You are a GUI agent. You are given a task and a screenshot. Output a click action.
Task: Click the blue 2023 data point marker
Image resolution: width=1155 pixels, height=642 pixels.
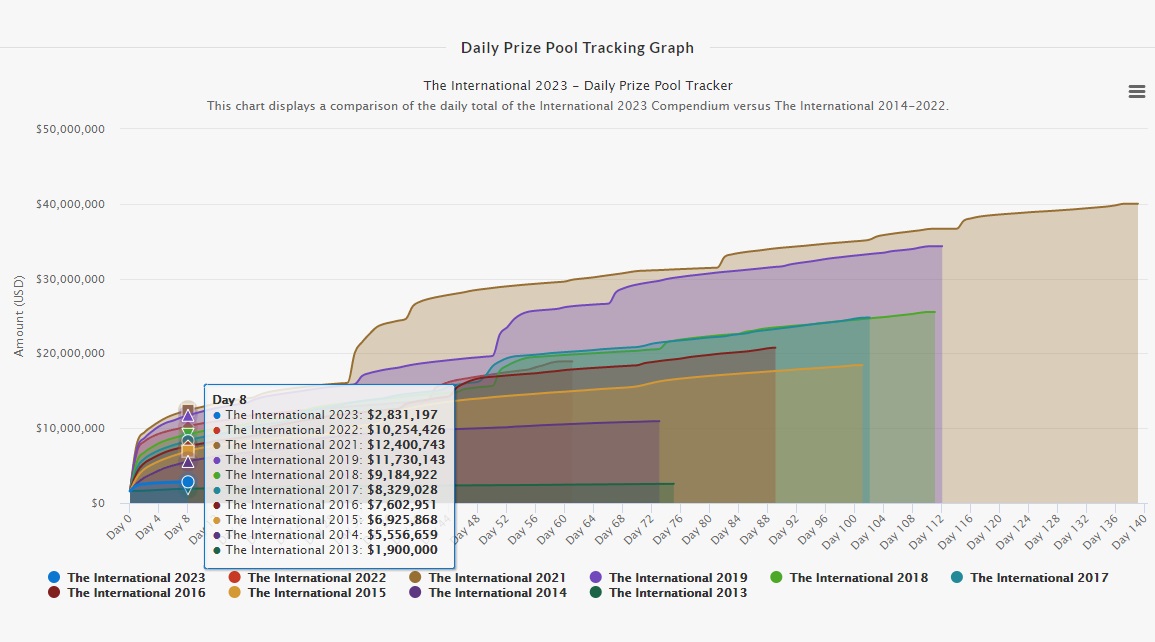click(x=187, y=482)
